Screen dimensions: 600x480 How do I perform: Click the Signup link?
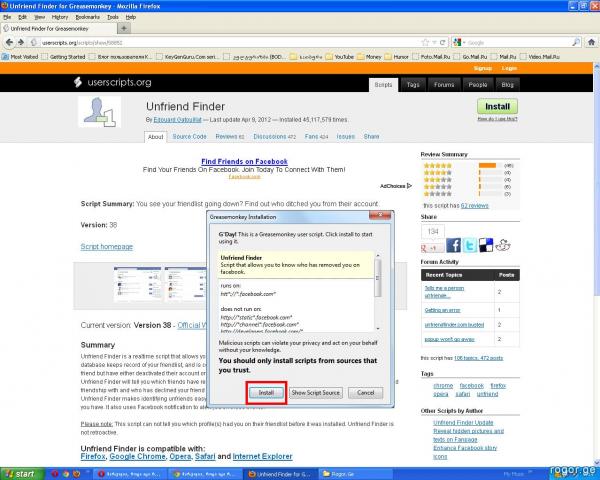pyautogui.click(x=483, y=68)
